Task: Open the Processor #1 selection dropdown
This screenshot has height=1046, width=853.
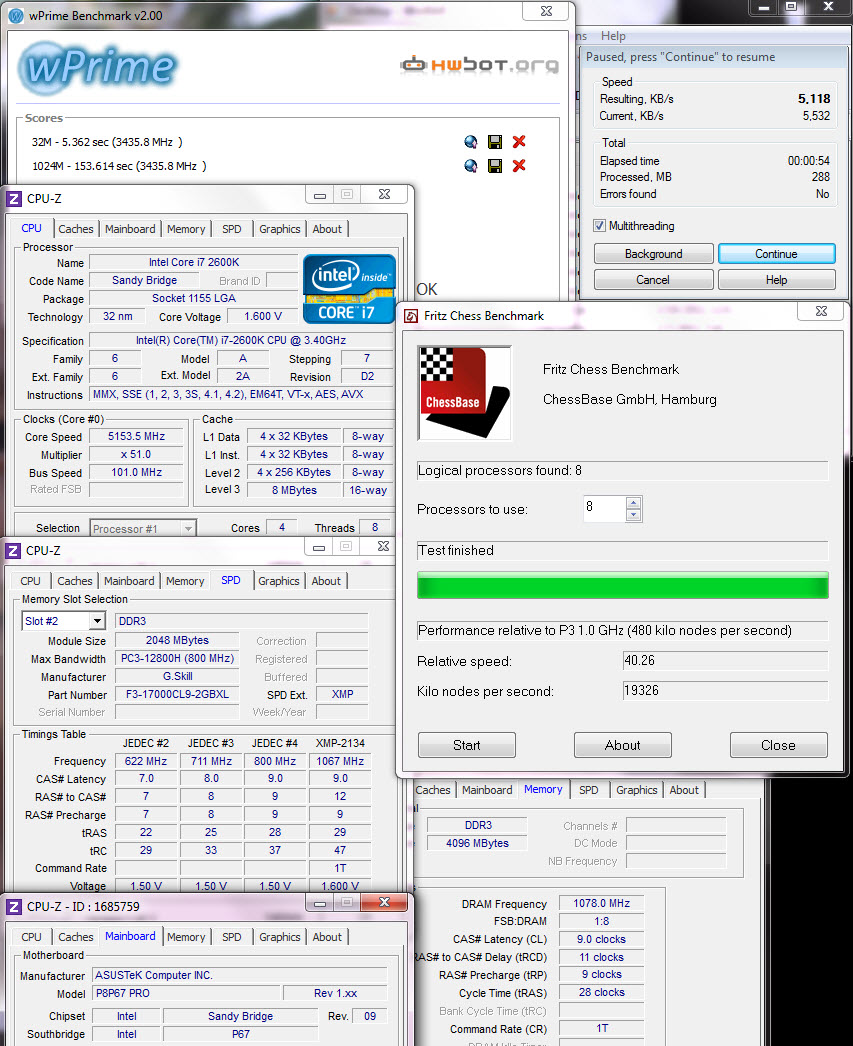Action: [x=188, y=529]
